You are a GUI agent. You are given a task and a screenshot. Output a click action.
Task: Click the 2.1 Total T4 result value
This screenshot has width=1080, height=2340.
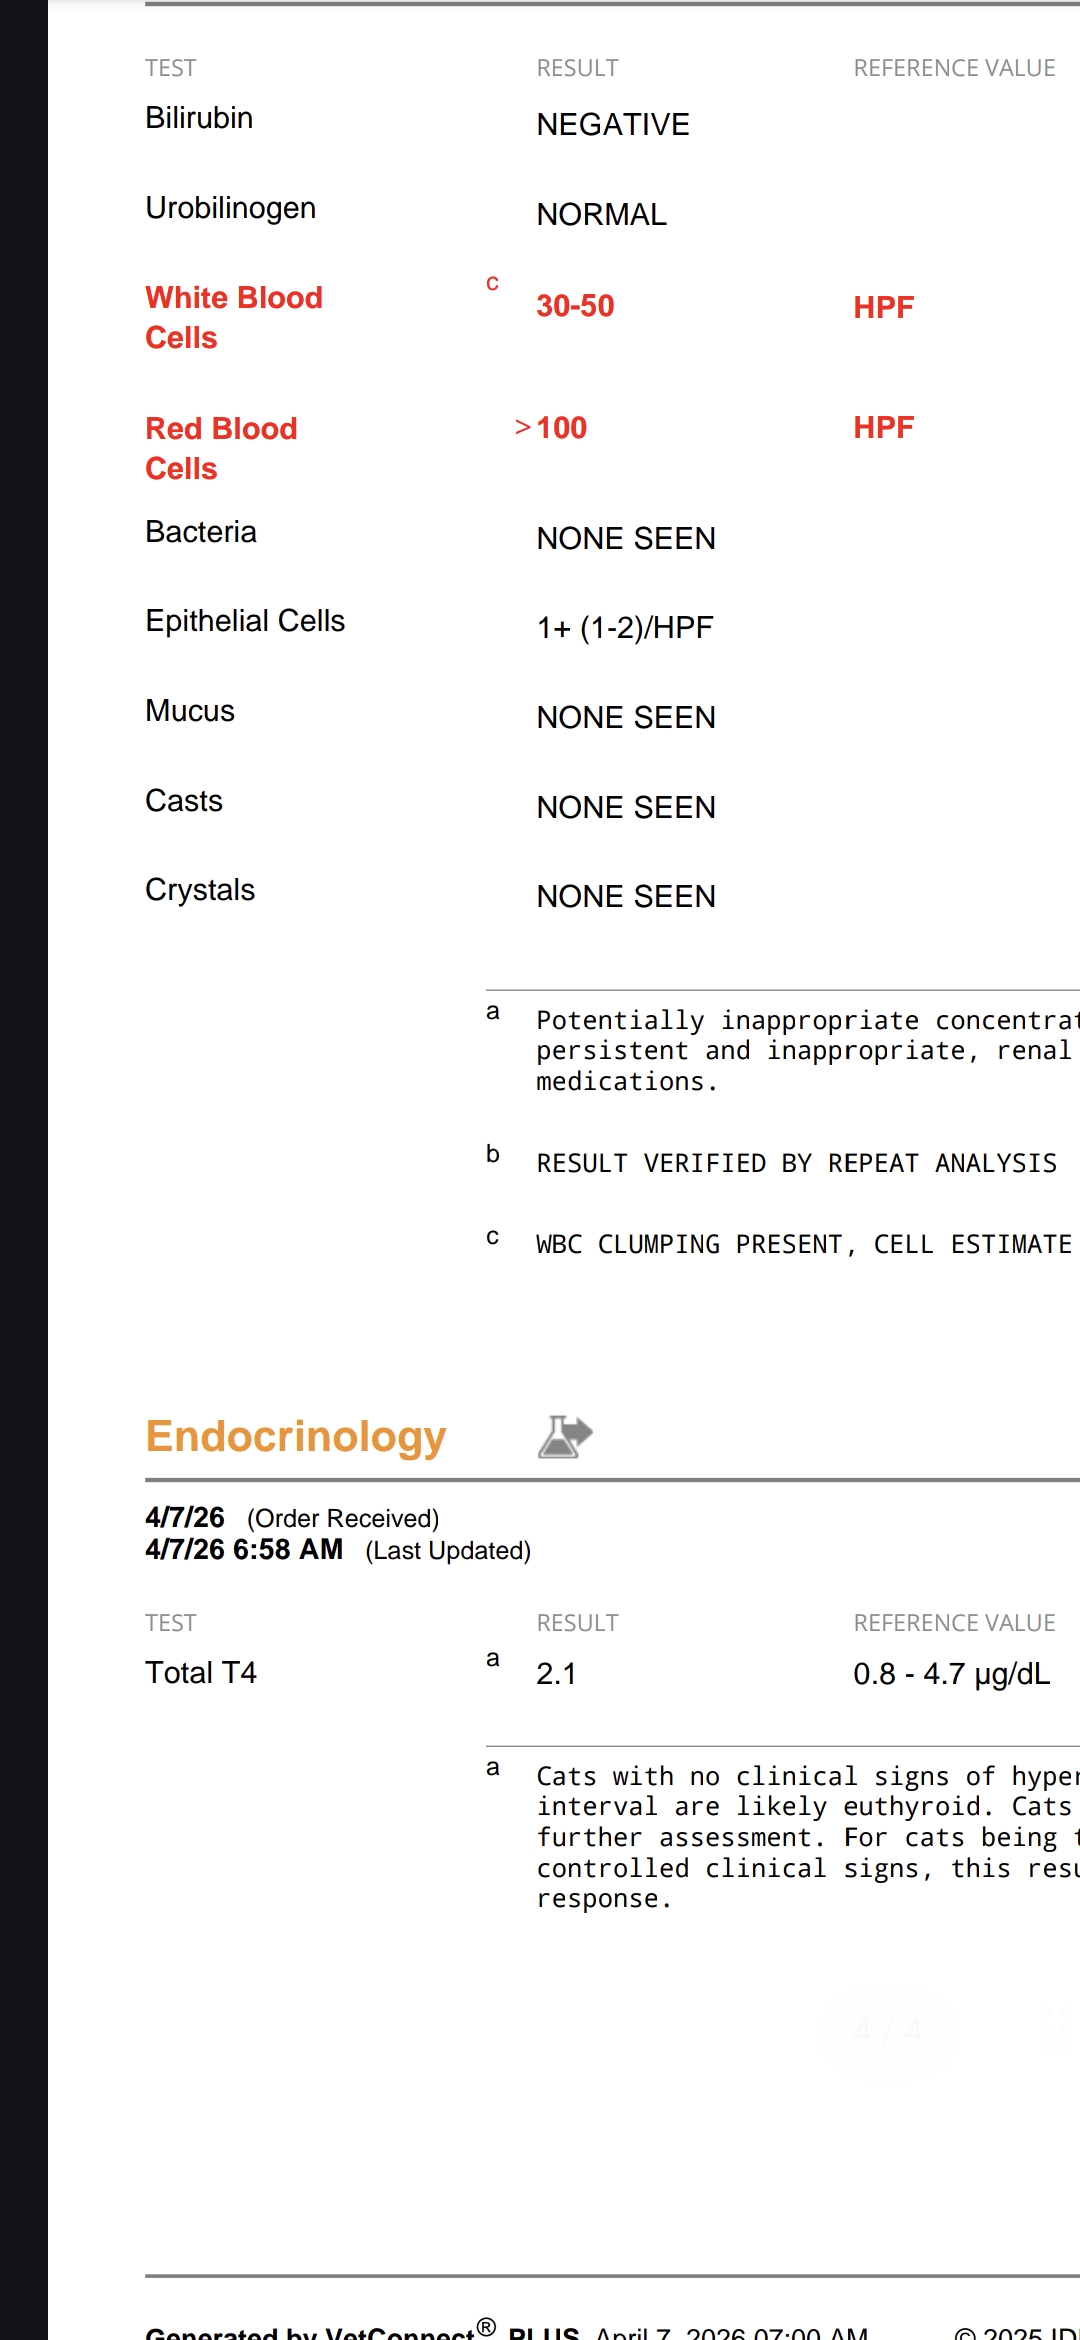pyautogui.click(x=556, y=1674)
